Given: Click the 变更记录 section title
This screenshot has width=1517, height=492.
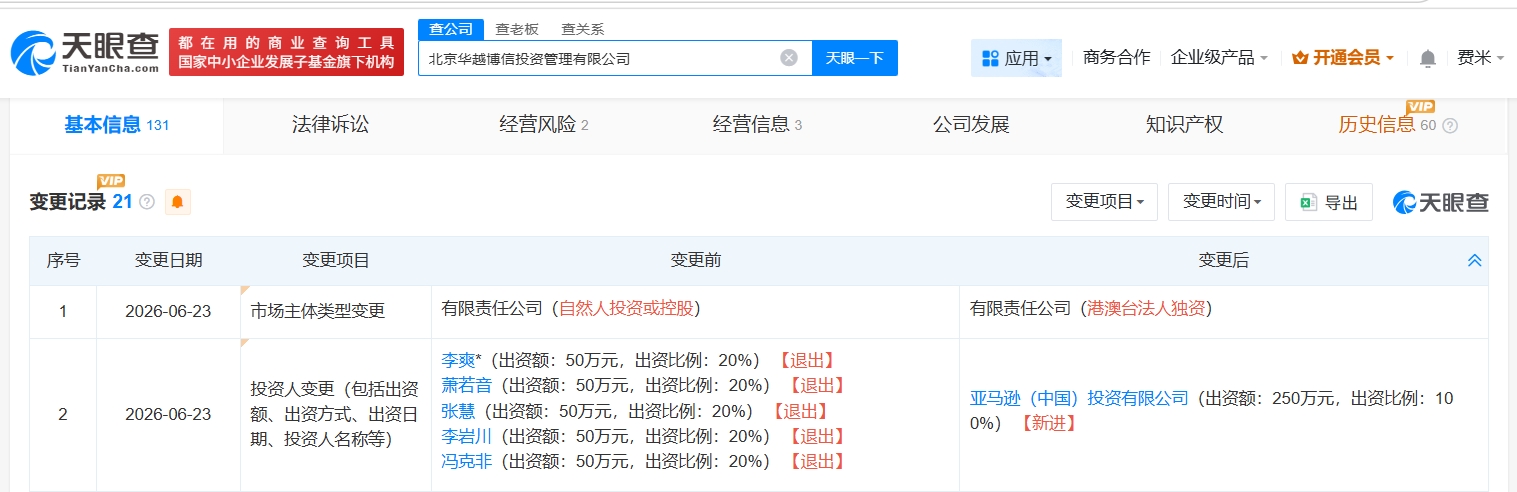Looking at the screenshot, I should point(67,202).
